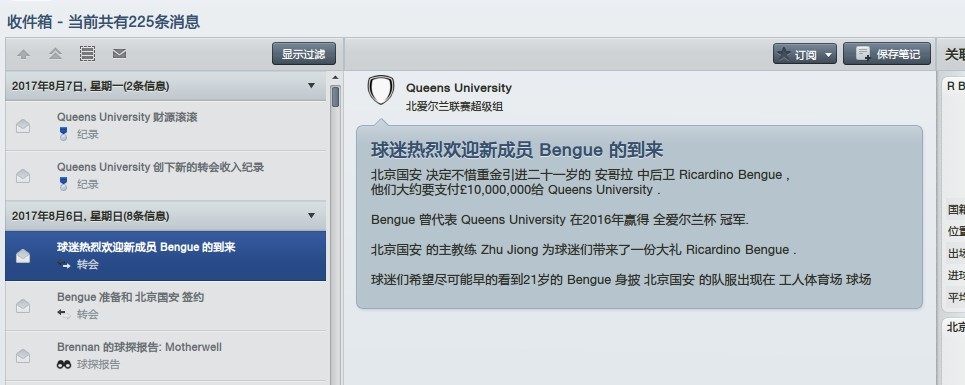Click transfer arrow icon under Bengue 准备和 北京国安 签约
Image resolution: width=965 pixels, height=385 pixels.
(x=64, y=314)
